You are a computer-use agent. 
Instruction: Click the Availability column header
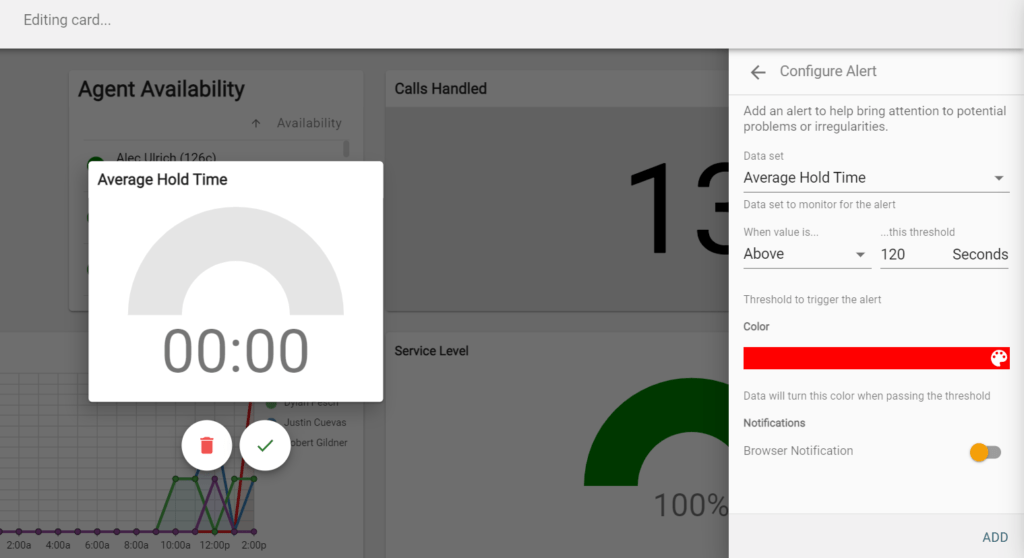[x=309, y=123]
